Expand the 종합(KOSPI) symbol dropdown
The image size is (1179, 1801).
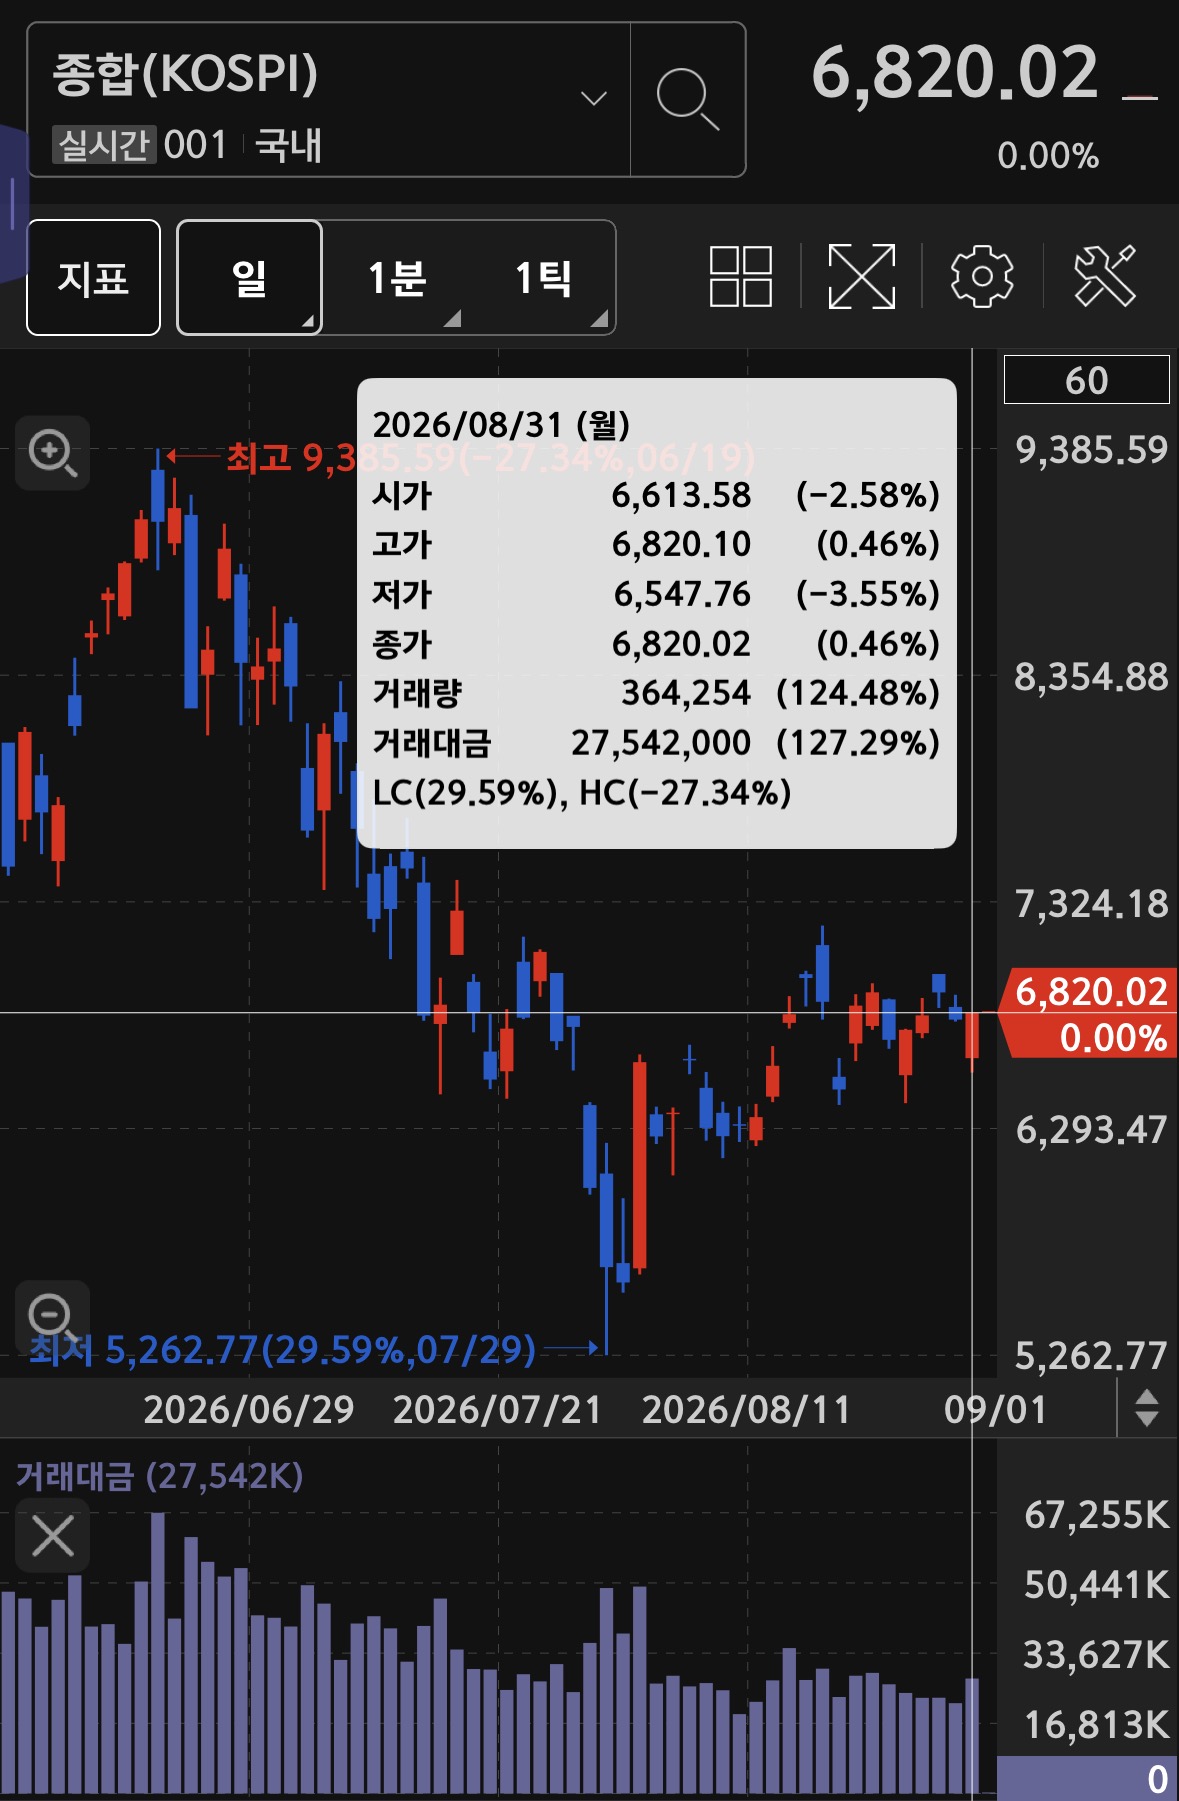click(x=594, y=98)
